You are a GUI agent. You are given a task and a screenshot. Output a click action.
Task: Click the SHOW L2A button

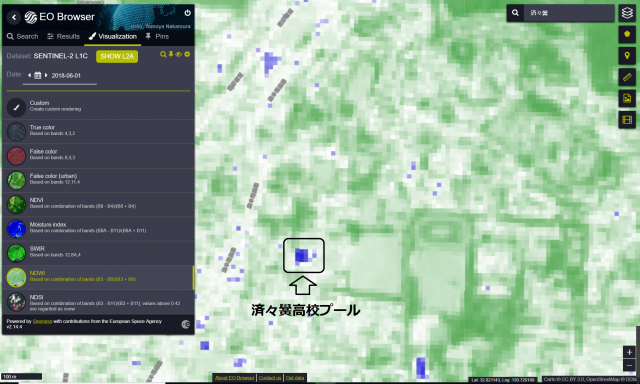[x=117, y=56]
